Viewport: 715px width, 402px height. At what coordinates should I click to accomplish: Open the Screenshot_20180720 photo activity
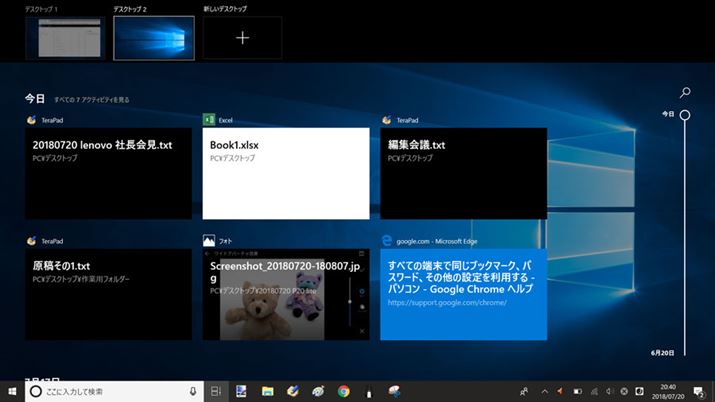click(286, 294)
